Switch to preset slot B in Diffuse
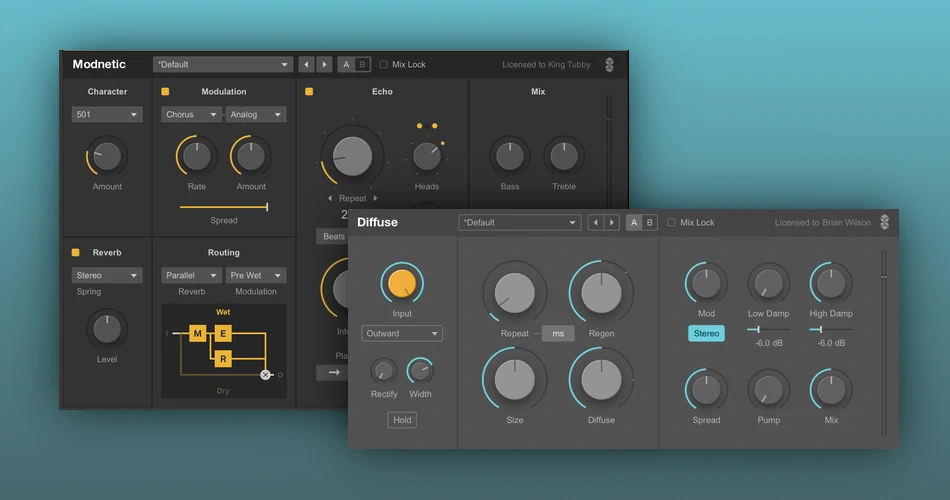This screenshot has height=500, width=950. tap(649, 223)
